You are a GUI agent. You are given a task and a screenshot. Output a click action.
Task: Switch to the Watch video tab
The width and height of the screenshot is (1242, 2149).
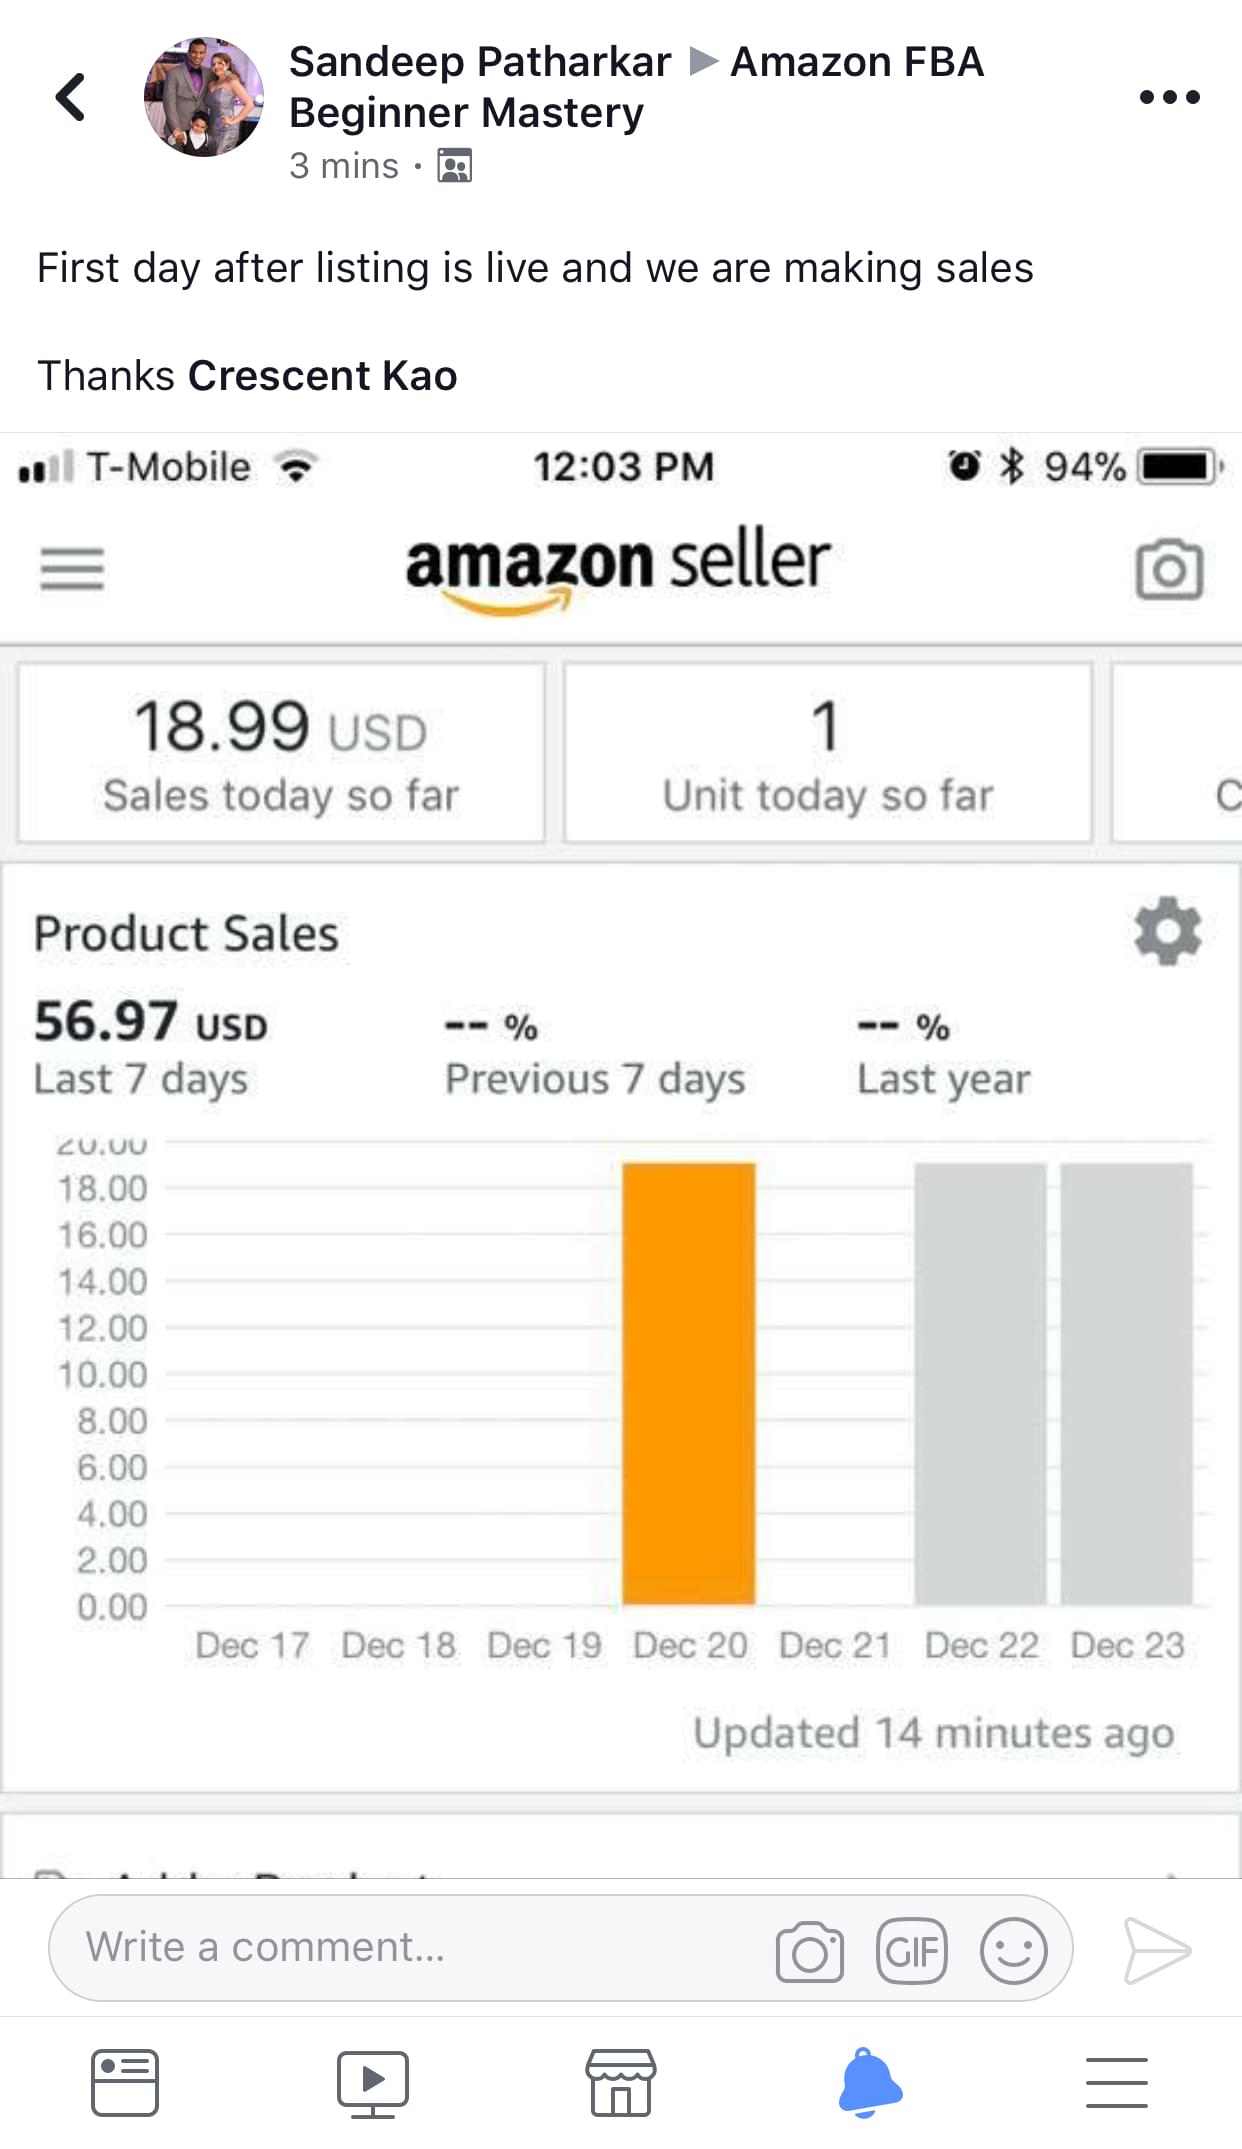pyautogui.click(x=372, y=2084)
